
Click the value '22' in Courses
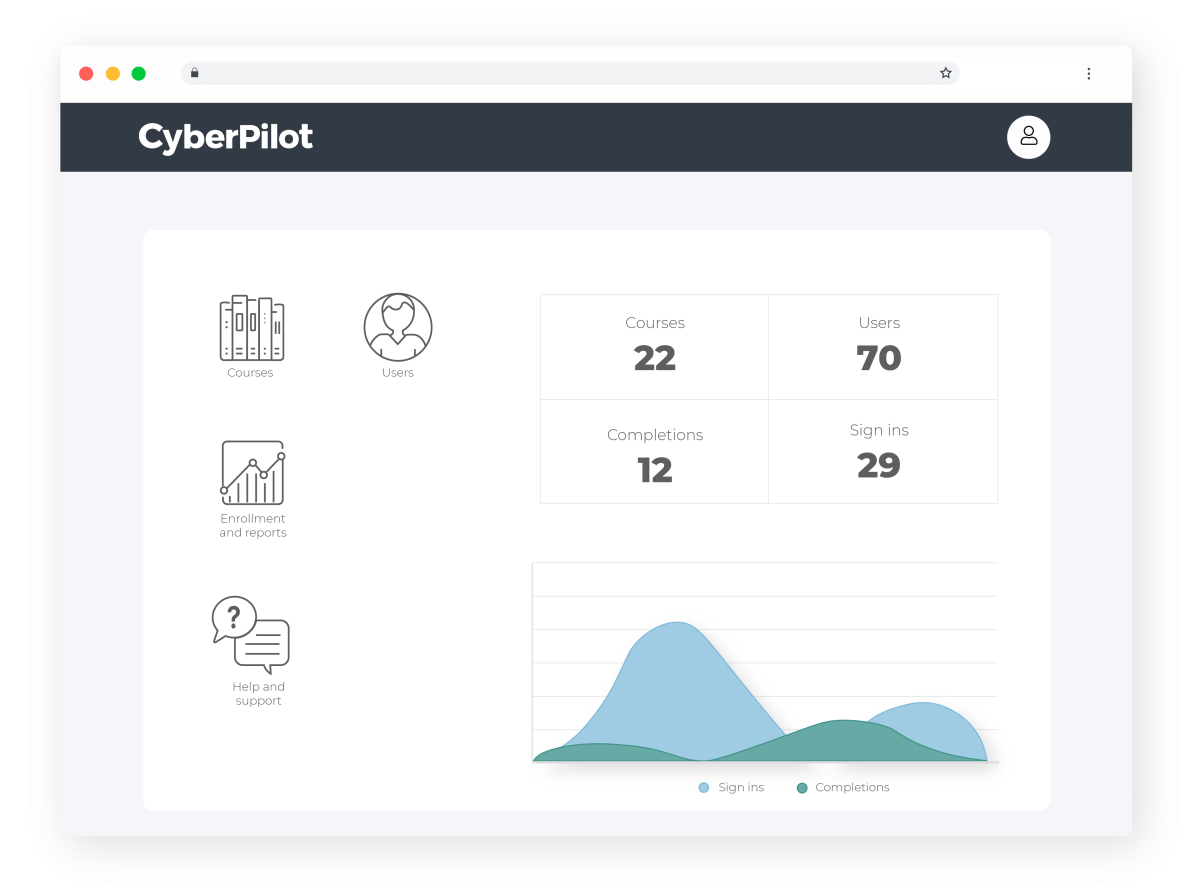(x=655, y=358)
